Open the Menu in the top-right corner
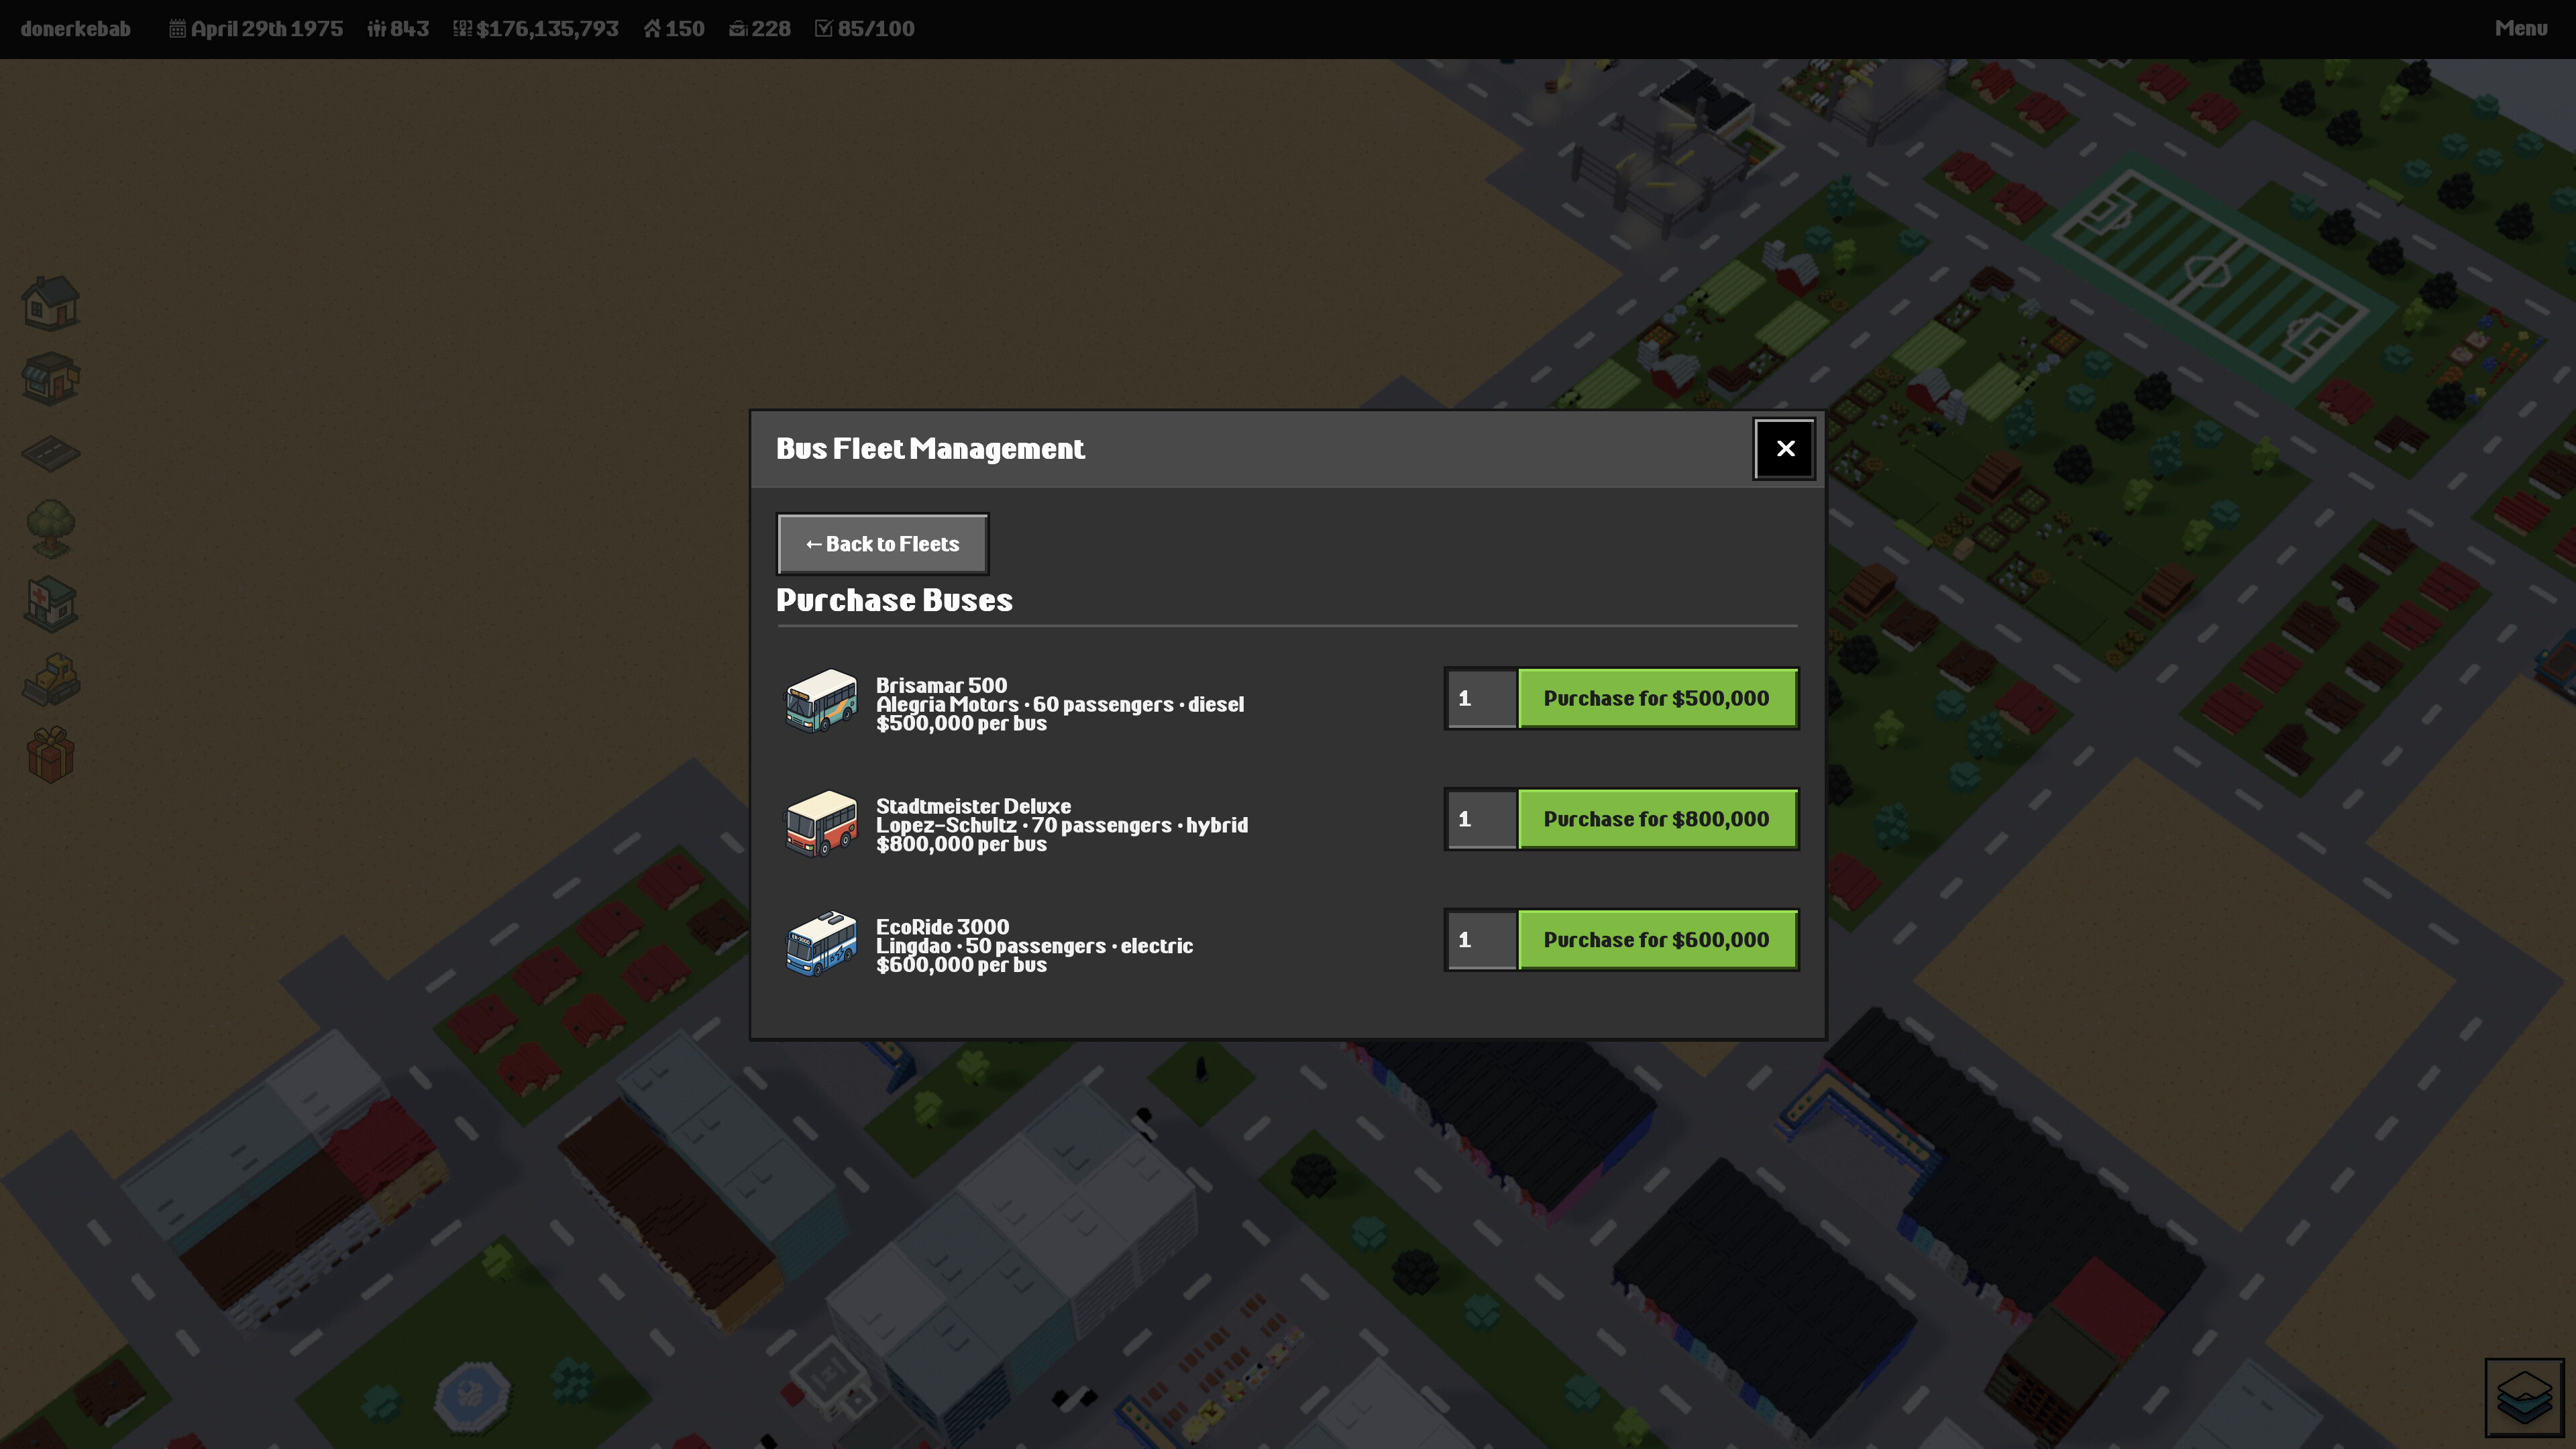The height and width of the screenshot is (1449, 2576). [x=2519, y=28]
